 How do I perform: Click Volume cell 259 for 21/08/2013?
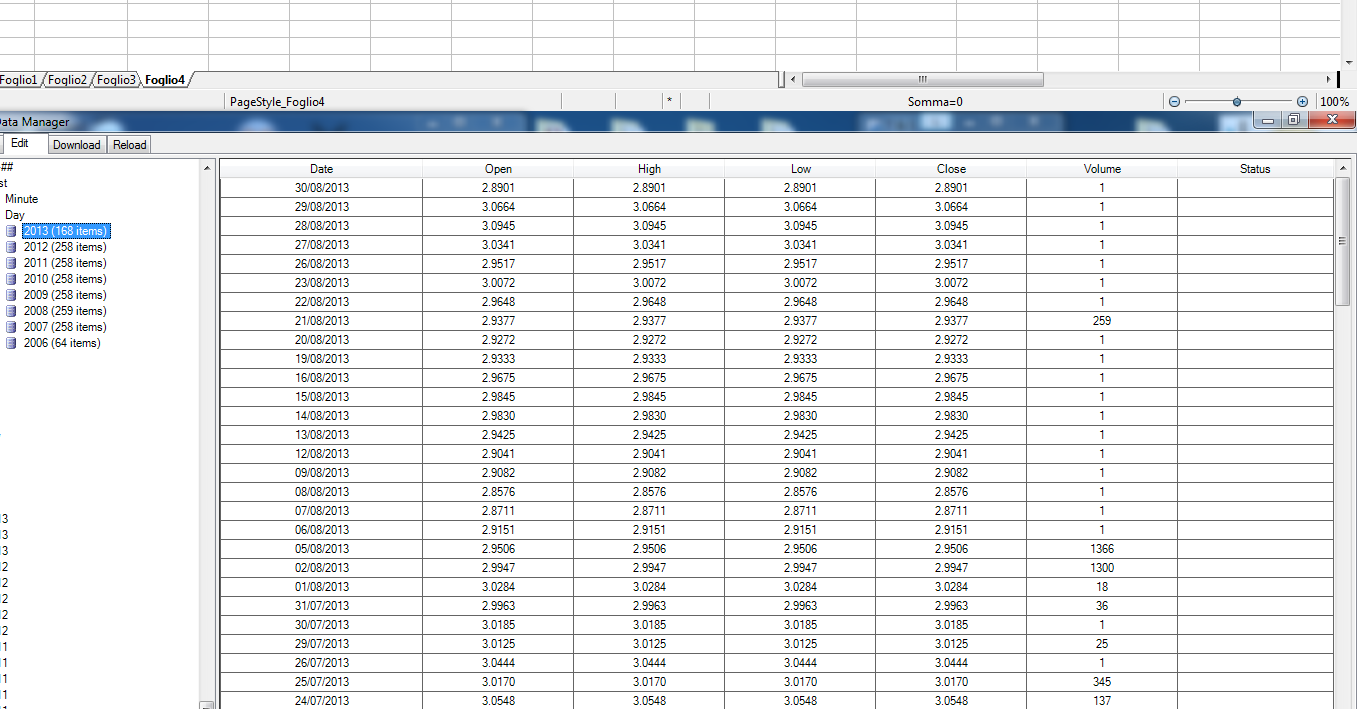pyautogui.click(x=1102, y=321)
